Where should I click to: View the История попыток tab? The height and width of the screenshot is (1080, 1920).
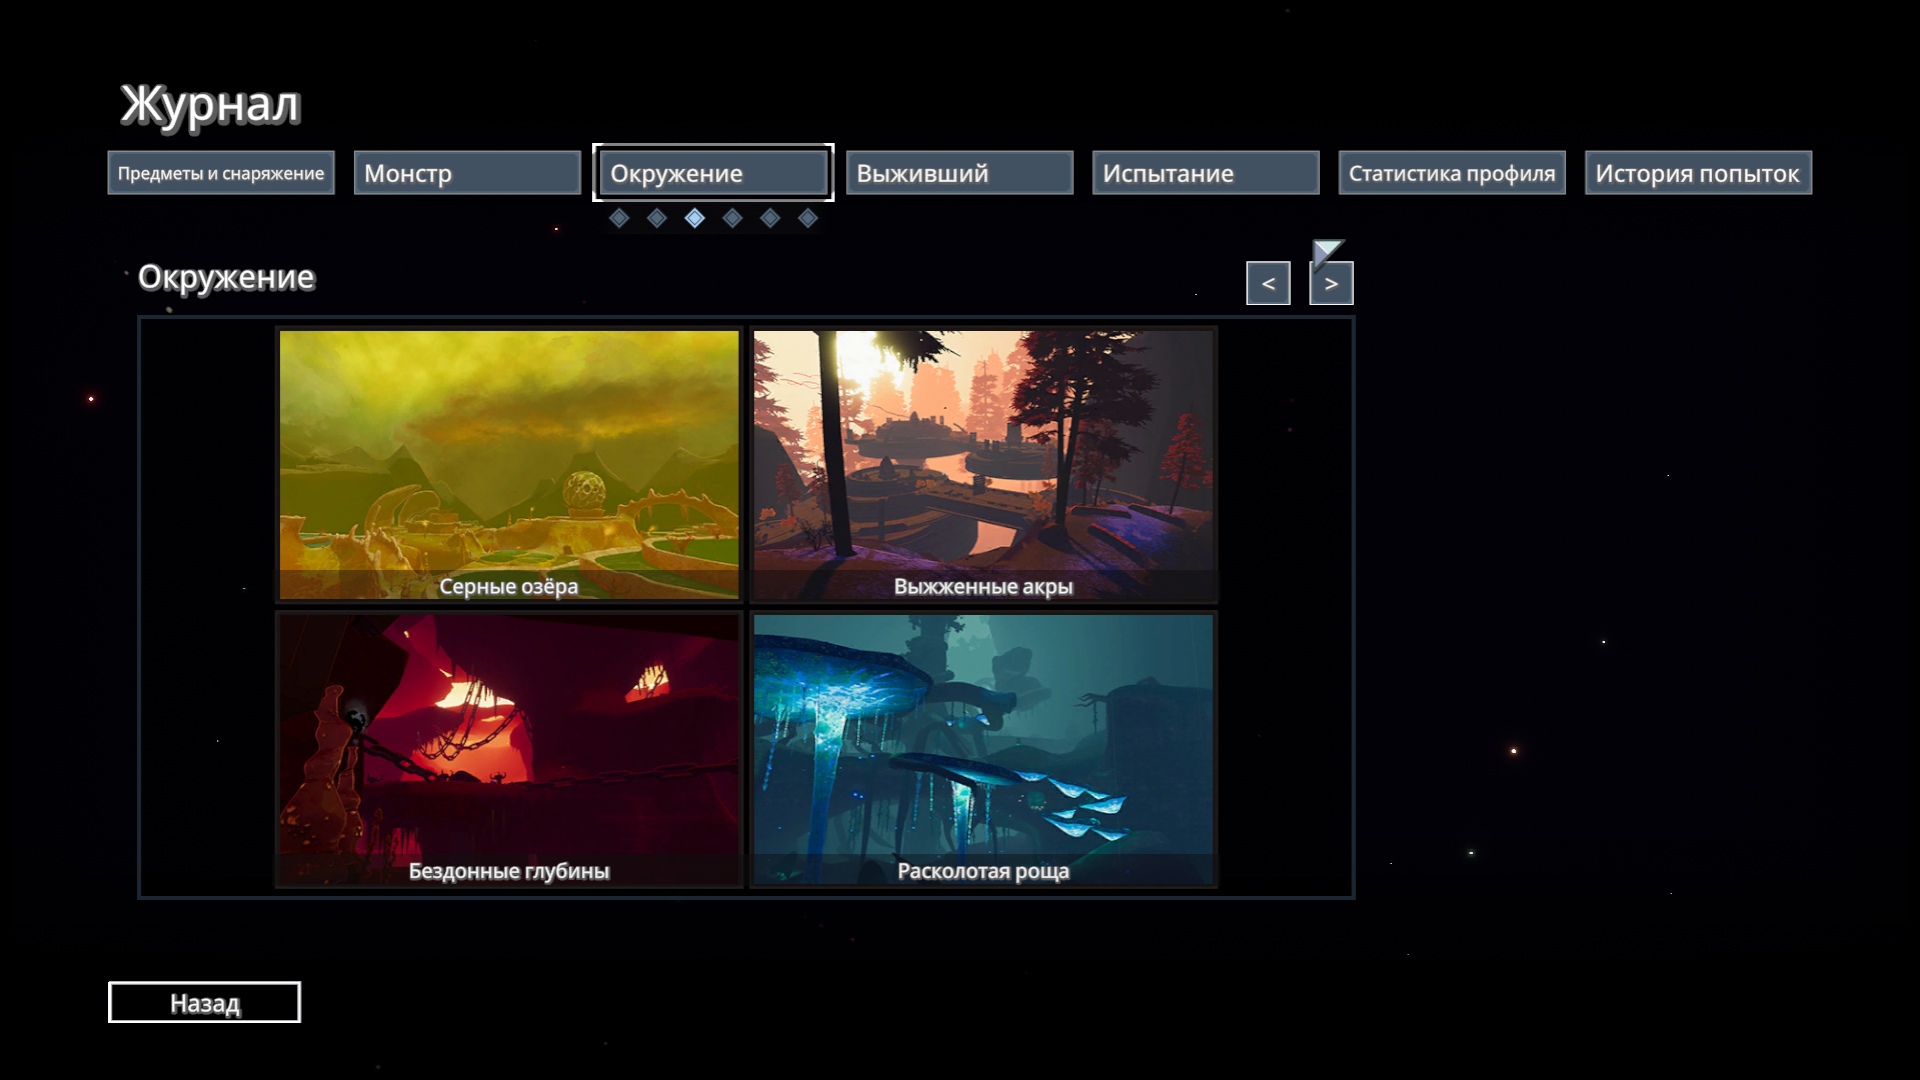coord(1698,173)
